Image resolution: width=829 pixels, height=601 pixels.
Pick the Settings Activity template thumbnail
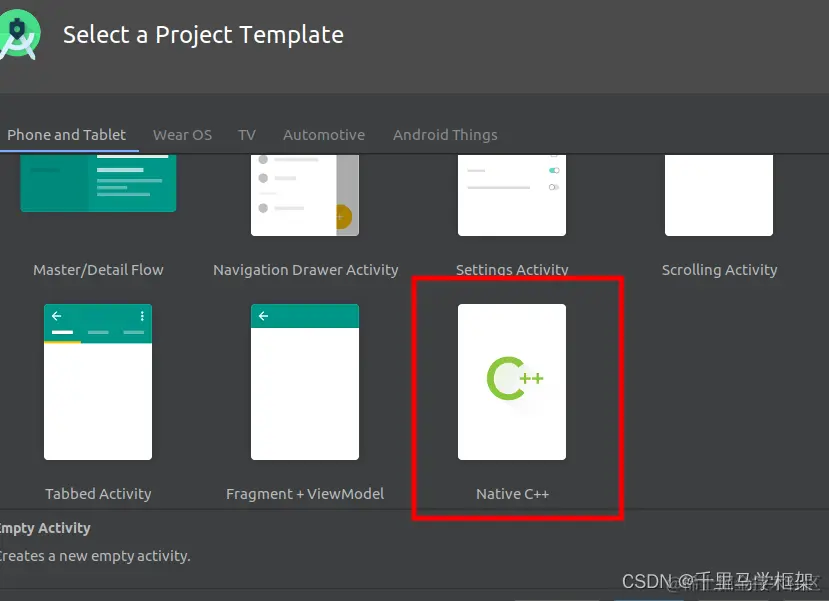click(x=512, y=195)
